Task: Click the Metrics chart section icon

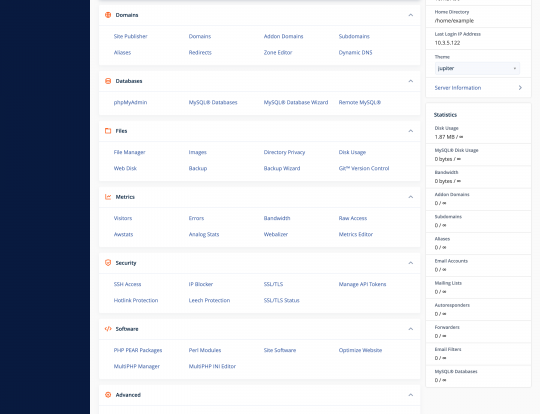Action: (108, 197)
